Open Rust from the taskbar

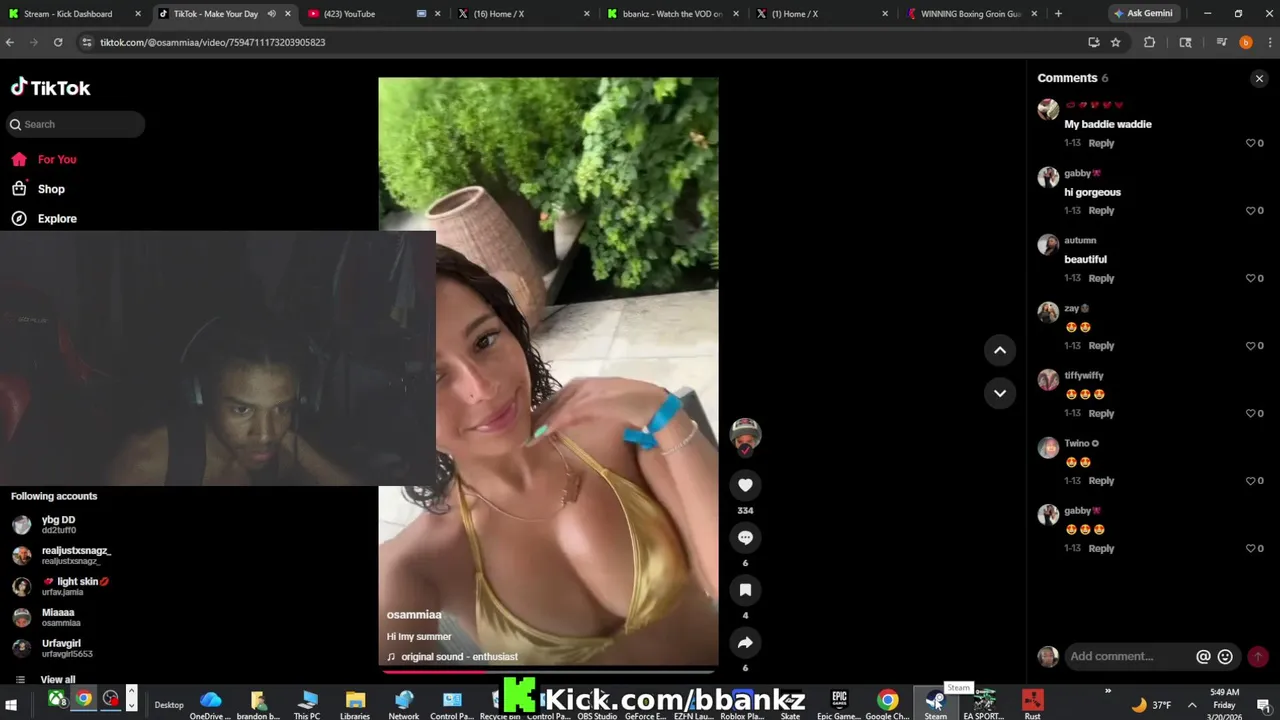[1033, 704]
